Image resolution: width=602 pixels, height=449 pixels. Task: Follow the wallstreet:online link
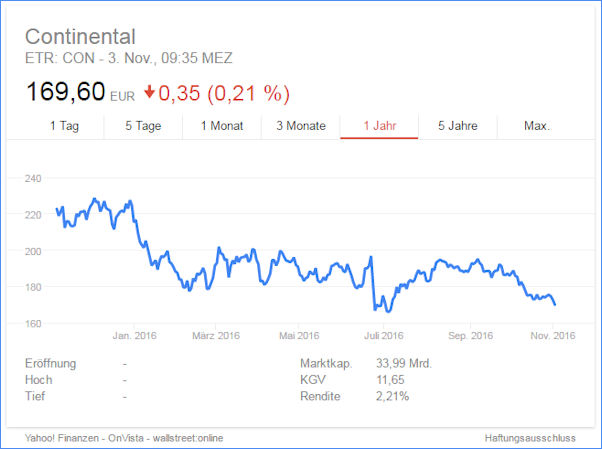pos(188,438)
